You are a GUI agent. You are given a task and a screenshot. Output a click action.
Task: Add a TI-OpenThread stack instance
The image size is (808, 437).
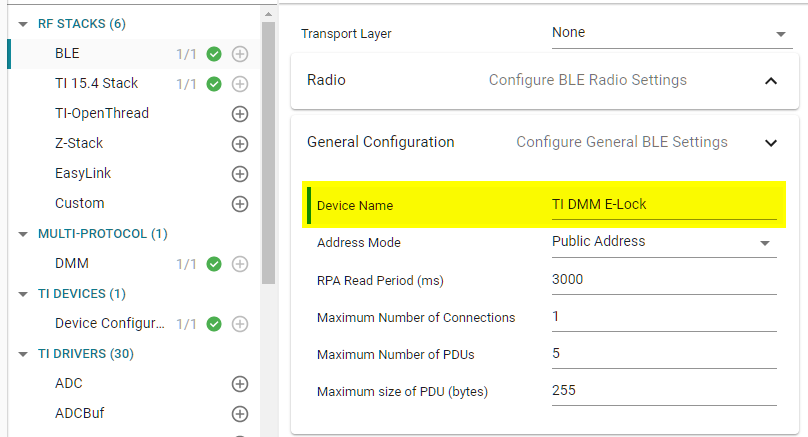point(239,114)
